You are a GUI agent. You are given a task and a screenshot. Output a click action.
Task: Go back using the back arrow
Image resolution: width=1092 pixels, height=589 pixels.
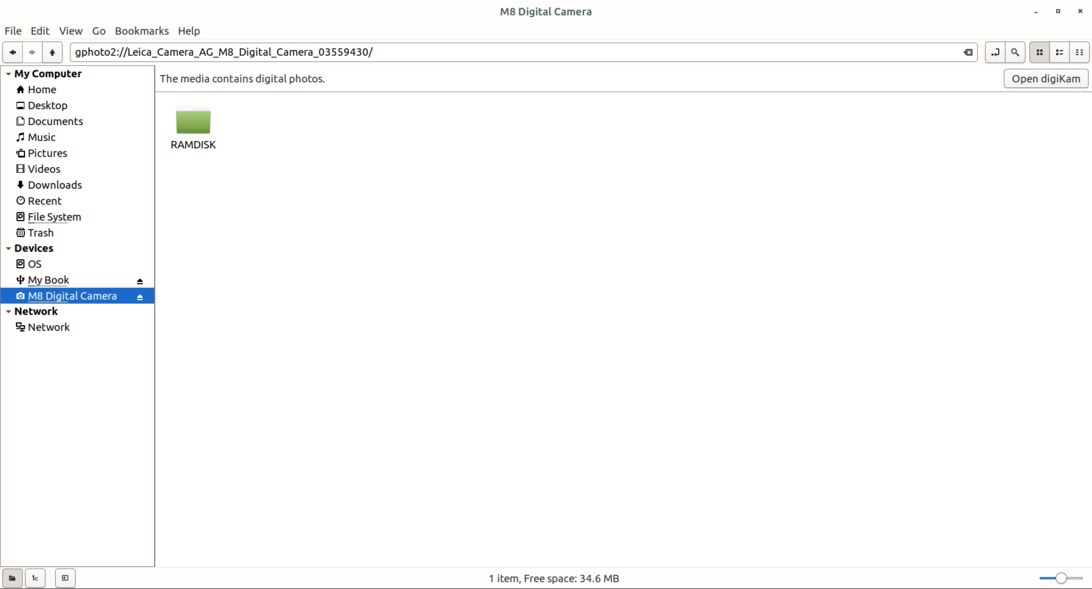click(x=12, y=52)
